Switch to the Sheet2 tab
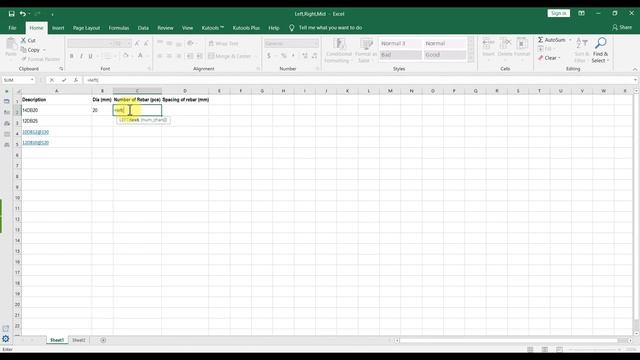This screenshot has width=640, height=360. click(79, 340)
